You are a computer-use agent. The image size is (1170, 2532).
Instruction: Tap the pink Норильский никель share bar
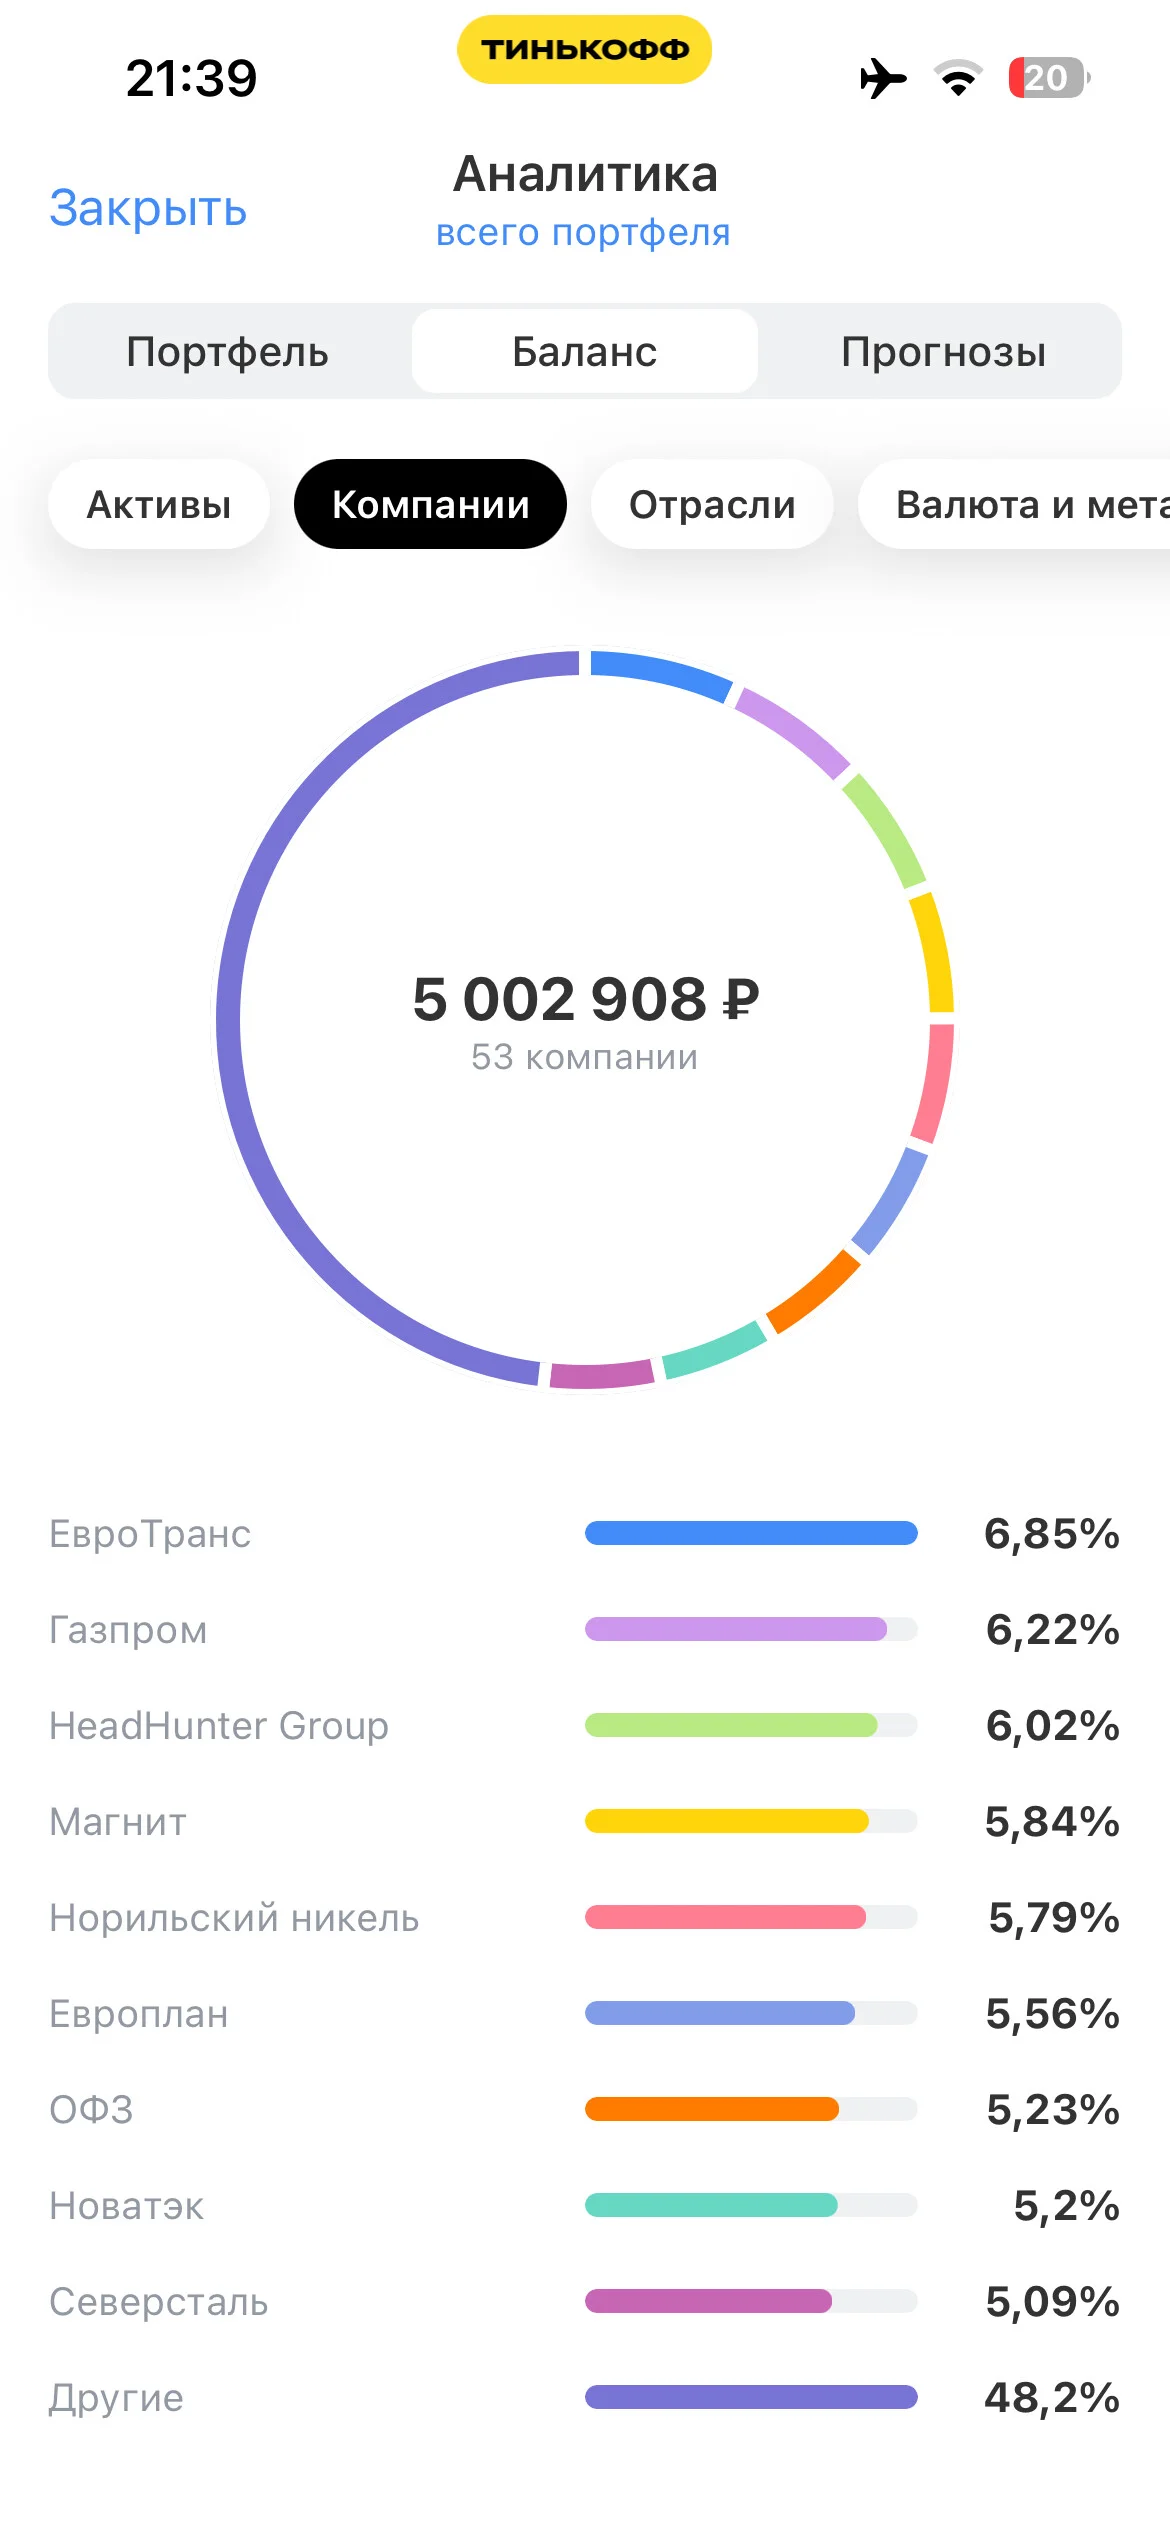[725, 1917]
